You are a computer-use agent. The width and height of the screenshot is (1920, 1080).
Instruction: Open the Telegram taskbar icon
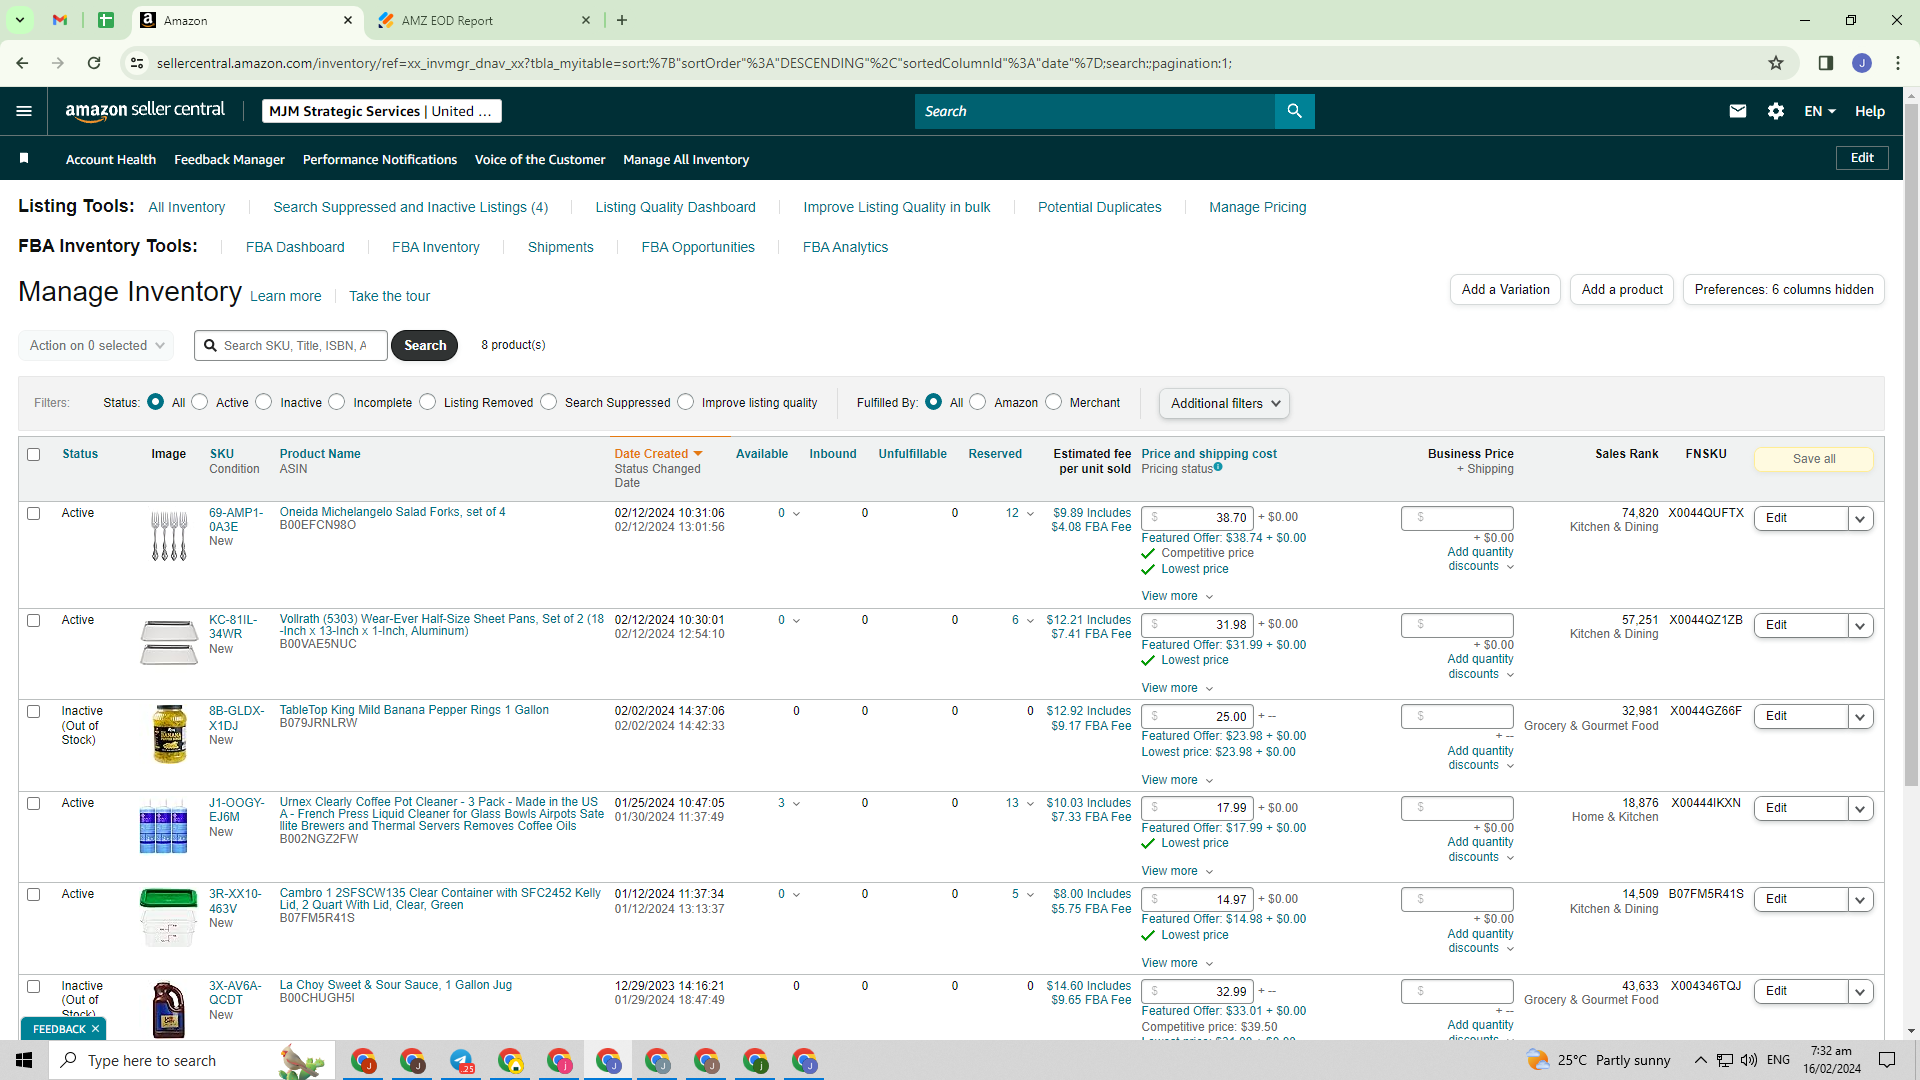click(461, 1061)
